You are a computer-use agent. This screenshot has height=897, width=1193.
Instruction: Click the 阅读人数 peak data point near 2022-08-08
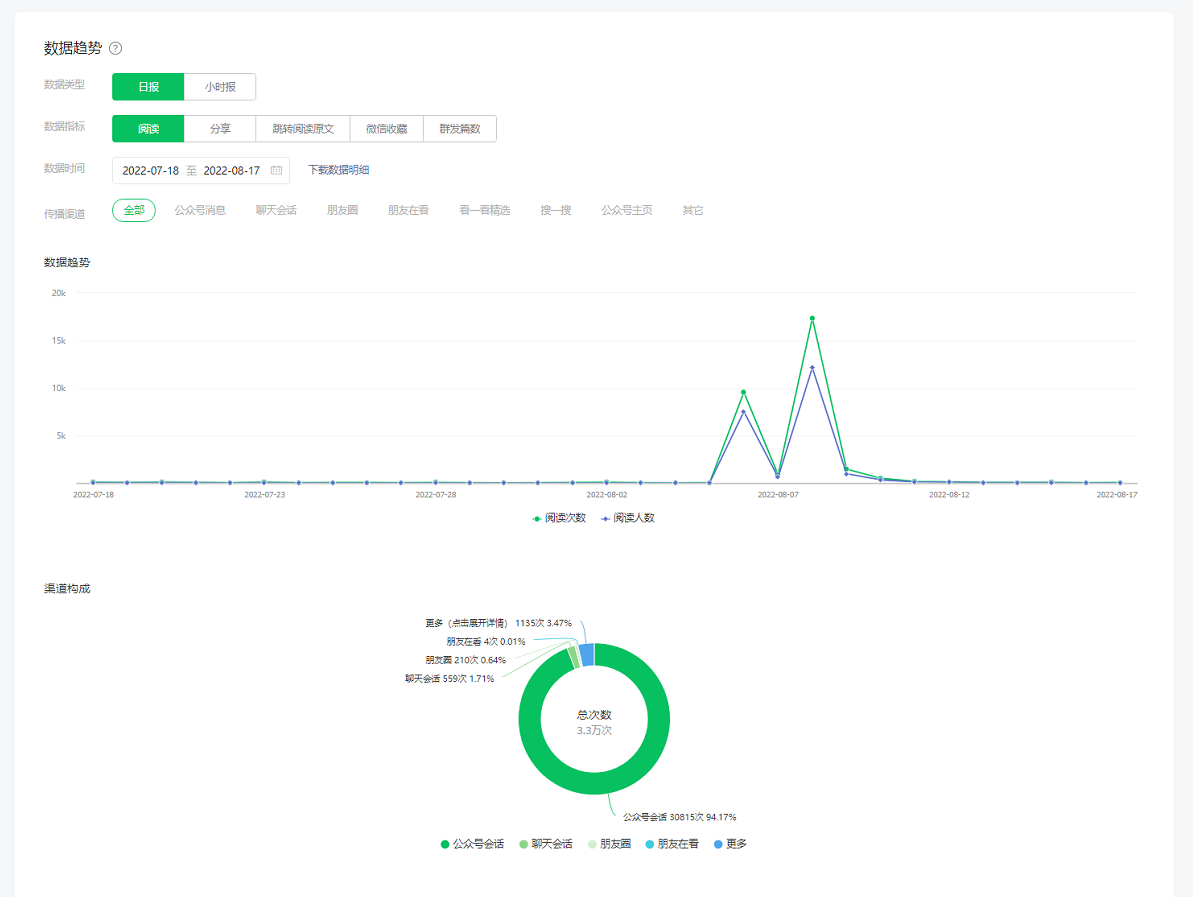[x=813, y=367]
